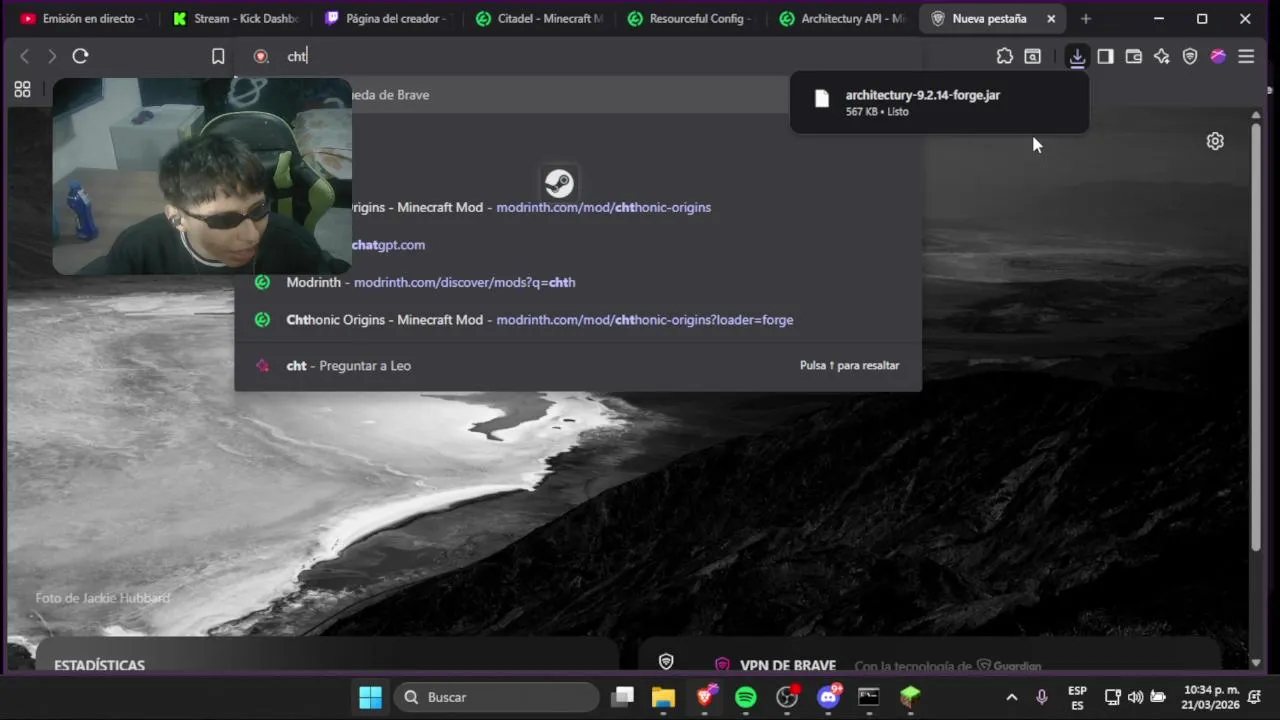Open the clock showing 10:34 p. m.
Screen dimensions: 1280x720
pos(1209,697)
